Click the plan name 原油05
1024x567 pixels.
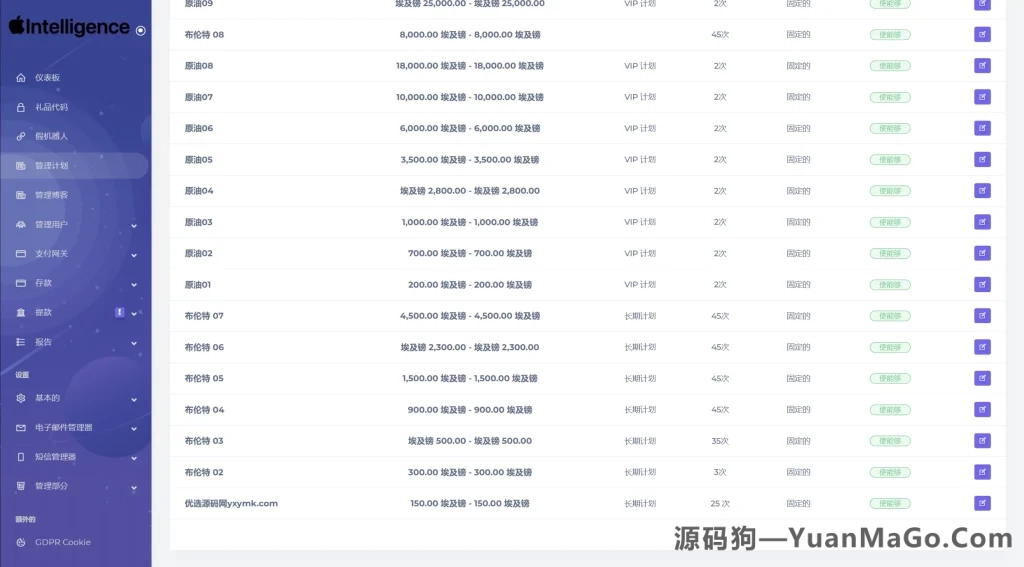click(199, 159)
